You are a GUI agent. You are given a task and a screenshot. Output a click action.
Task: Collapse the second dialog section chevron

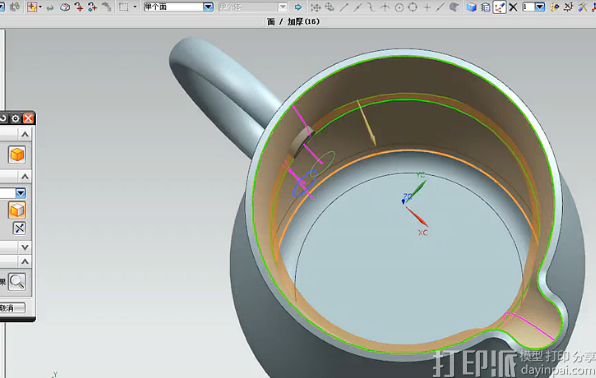pyautogui.click(x=25, y=176)
